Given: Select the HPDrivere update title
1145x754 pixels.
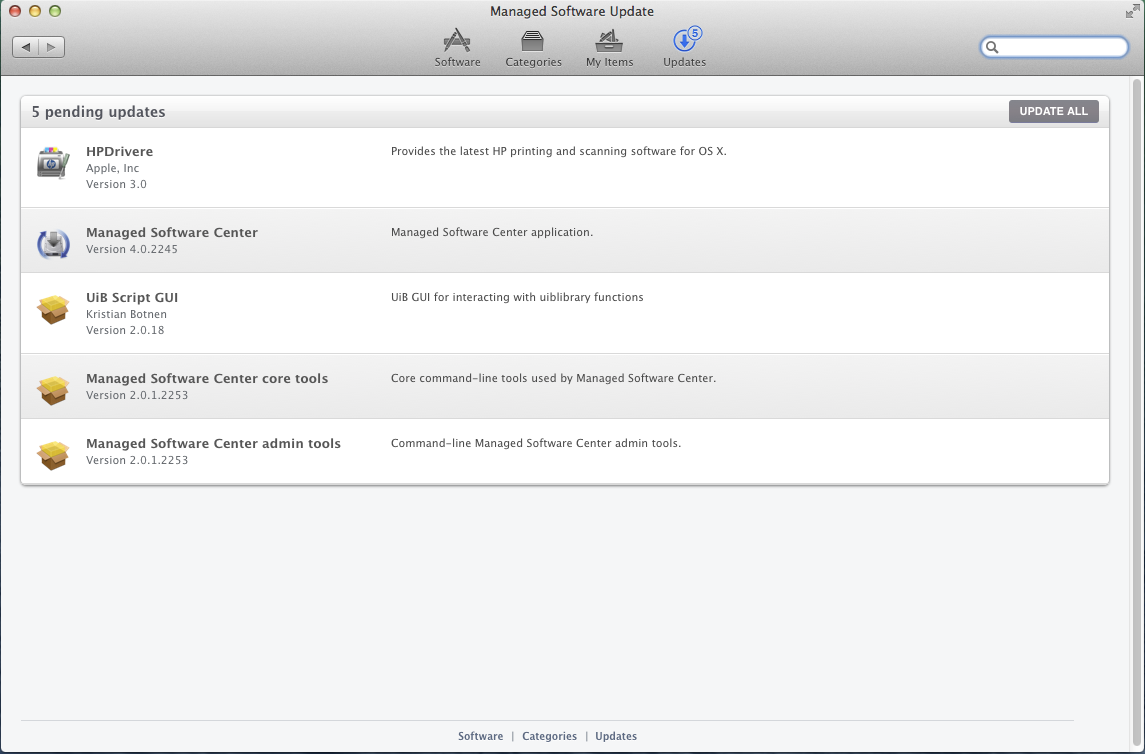Looking at the screenshot, I should 119,152.
